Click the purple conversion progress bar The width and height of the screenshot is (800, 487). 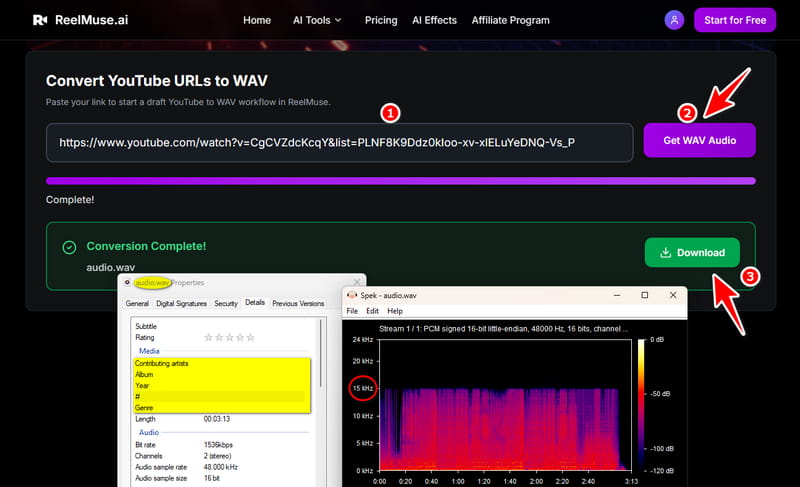point(401,181)
